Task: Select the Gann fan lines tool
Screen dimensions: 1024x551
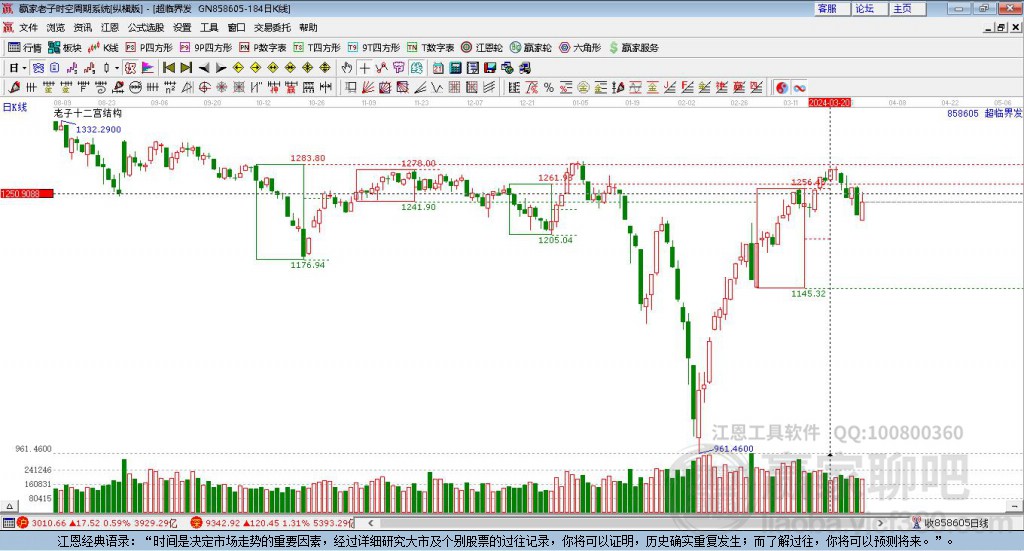Action: pyautogui.click(x=368, y=87)
